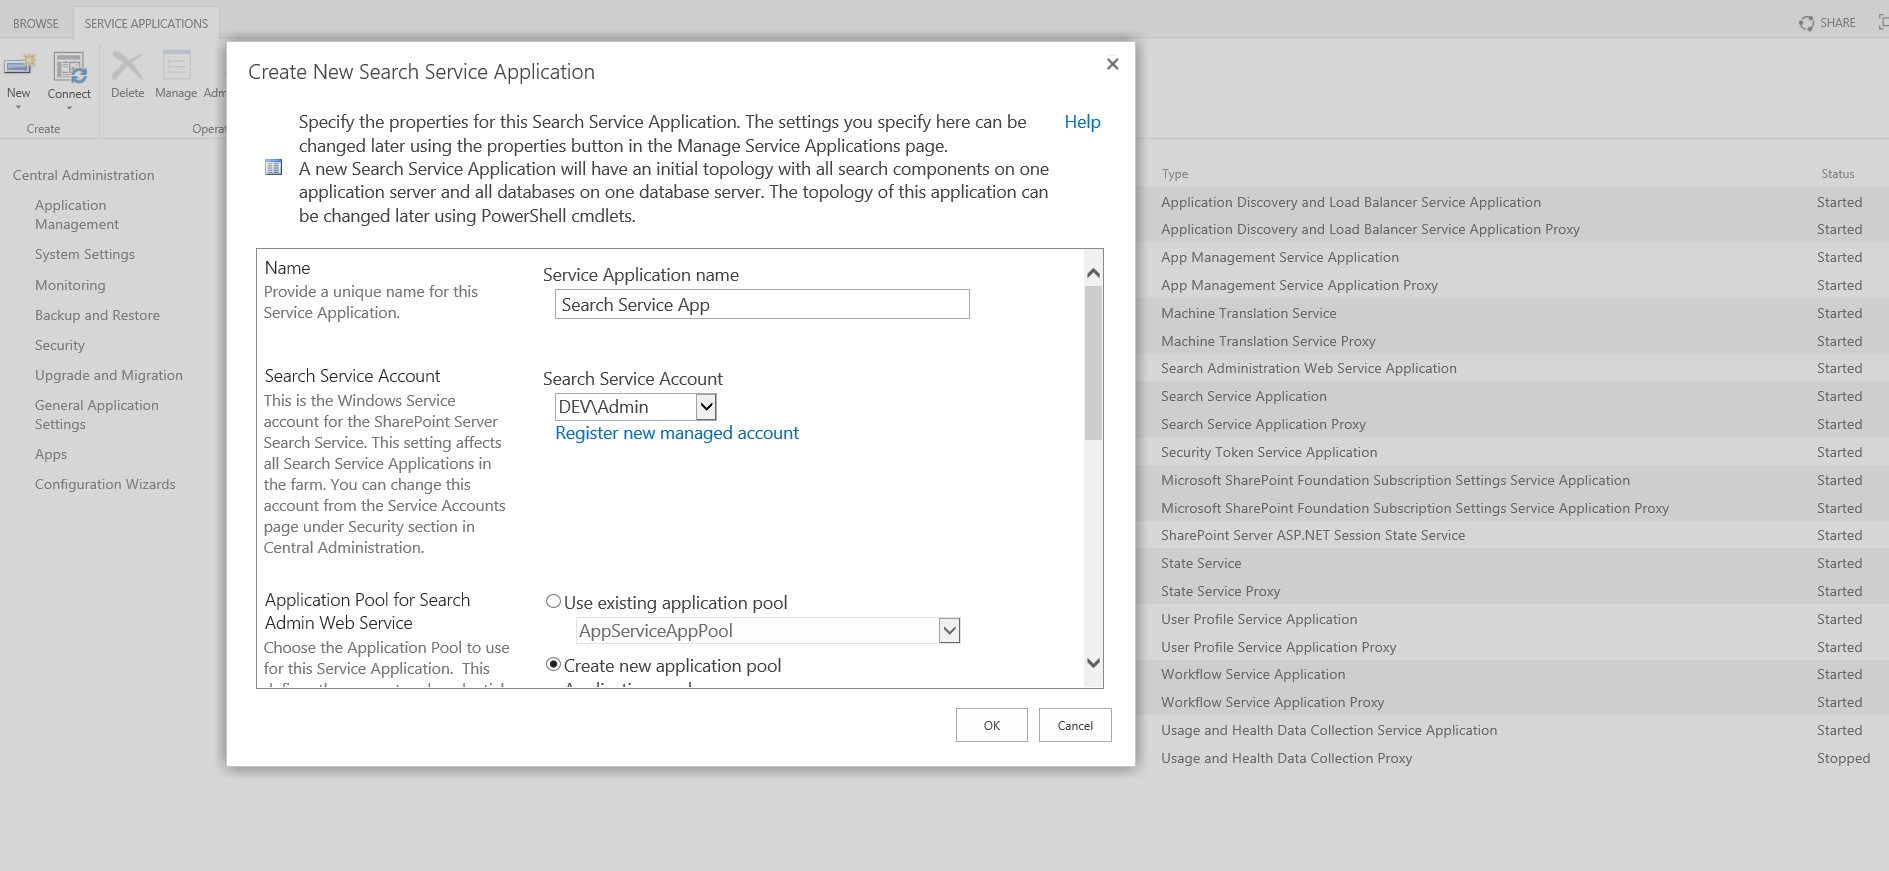The image size is (1889, 871).
Task: Close the Create New Search Service Application dialog
Action: [1112, 64]
